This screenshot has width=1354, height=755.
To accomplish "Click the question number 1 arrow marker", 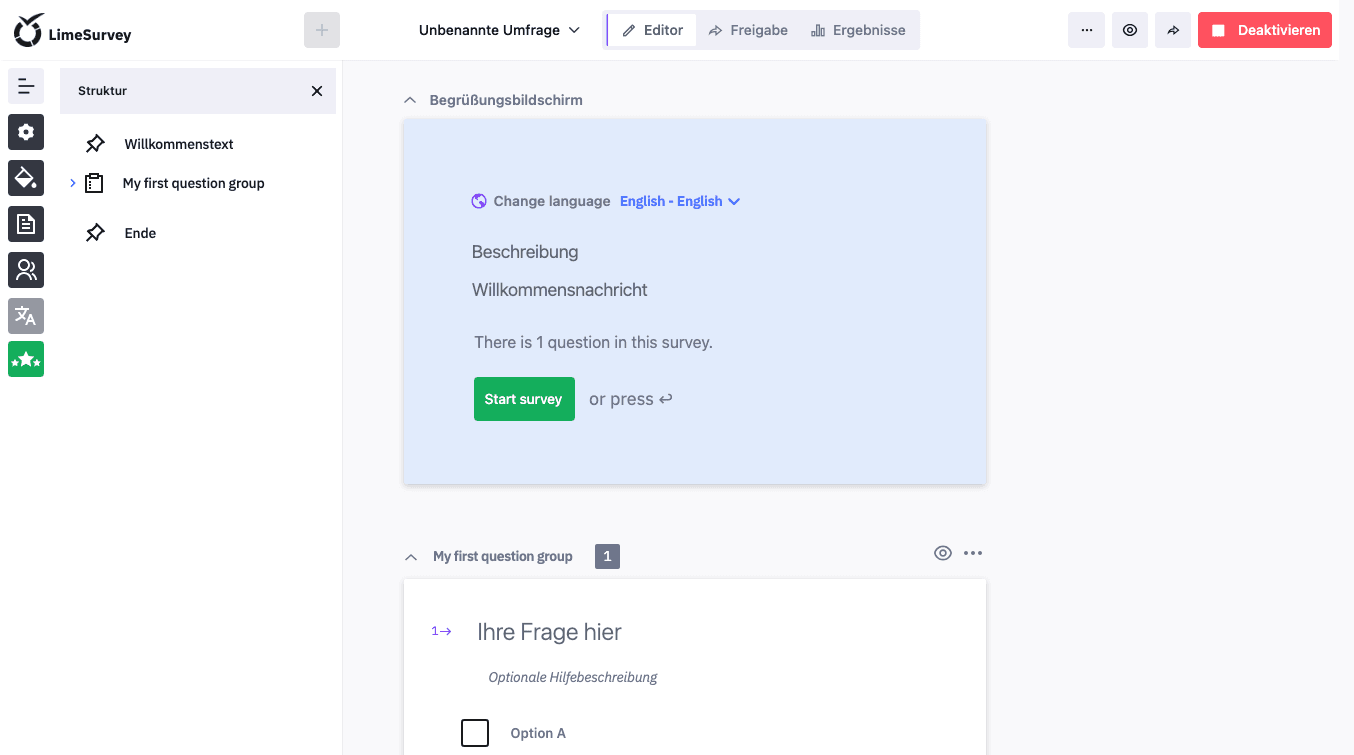I will point(441,631).
